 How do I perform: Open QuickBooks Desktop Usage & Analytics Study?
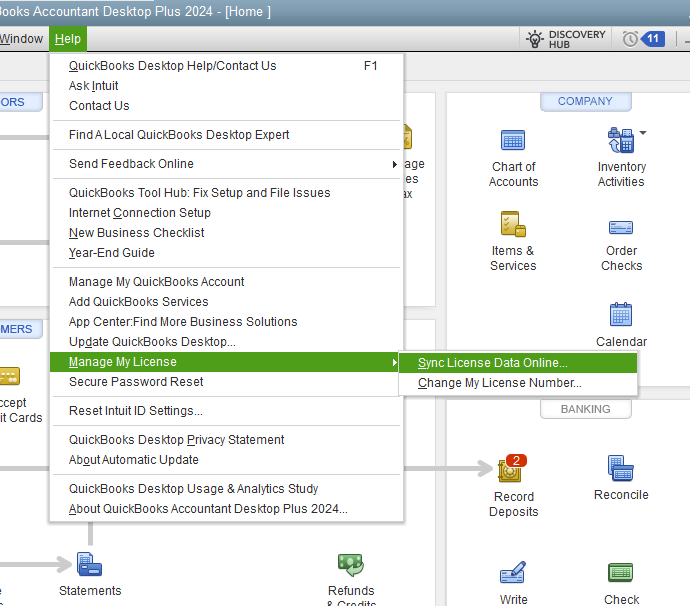pos(226,488)
